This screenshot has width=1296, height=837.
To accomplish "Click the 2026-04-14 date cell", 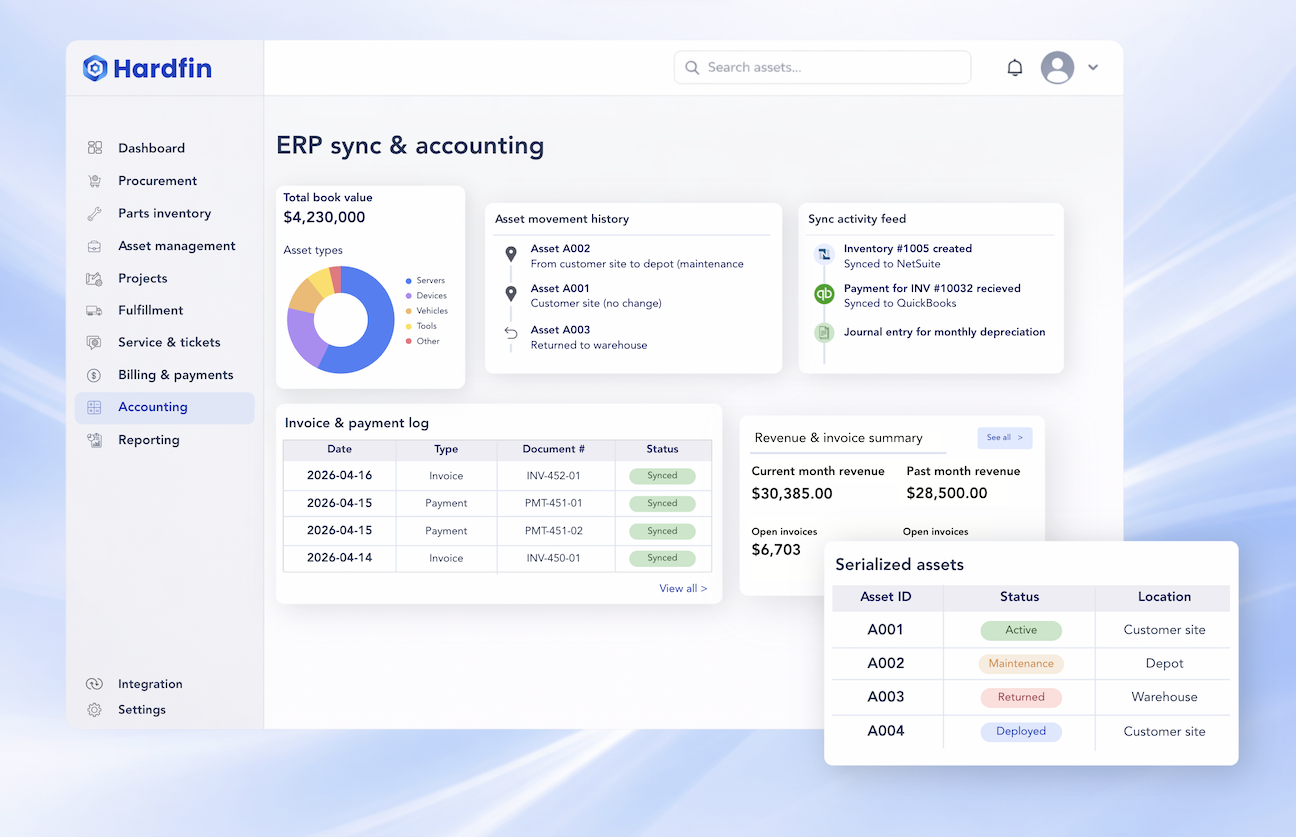I will tap(339, 558).
